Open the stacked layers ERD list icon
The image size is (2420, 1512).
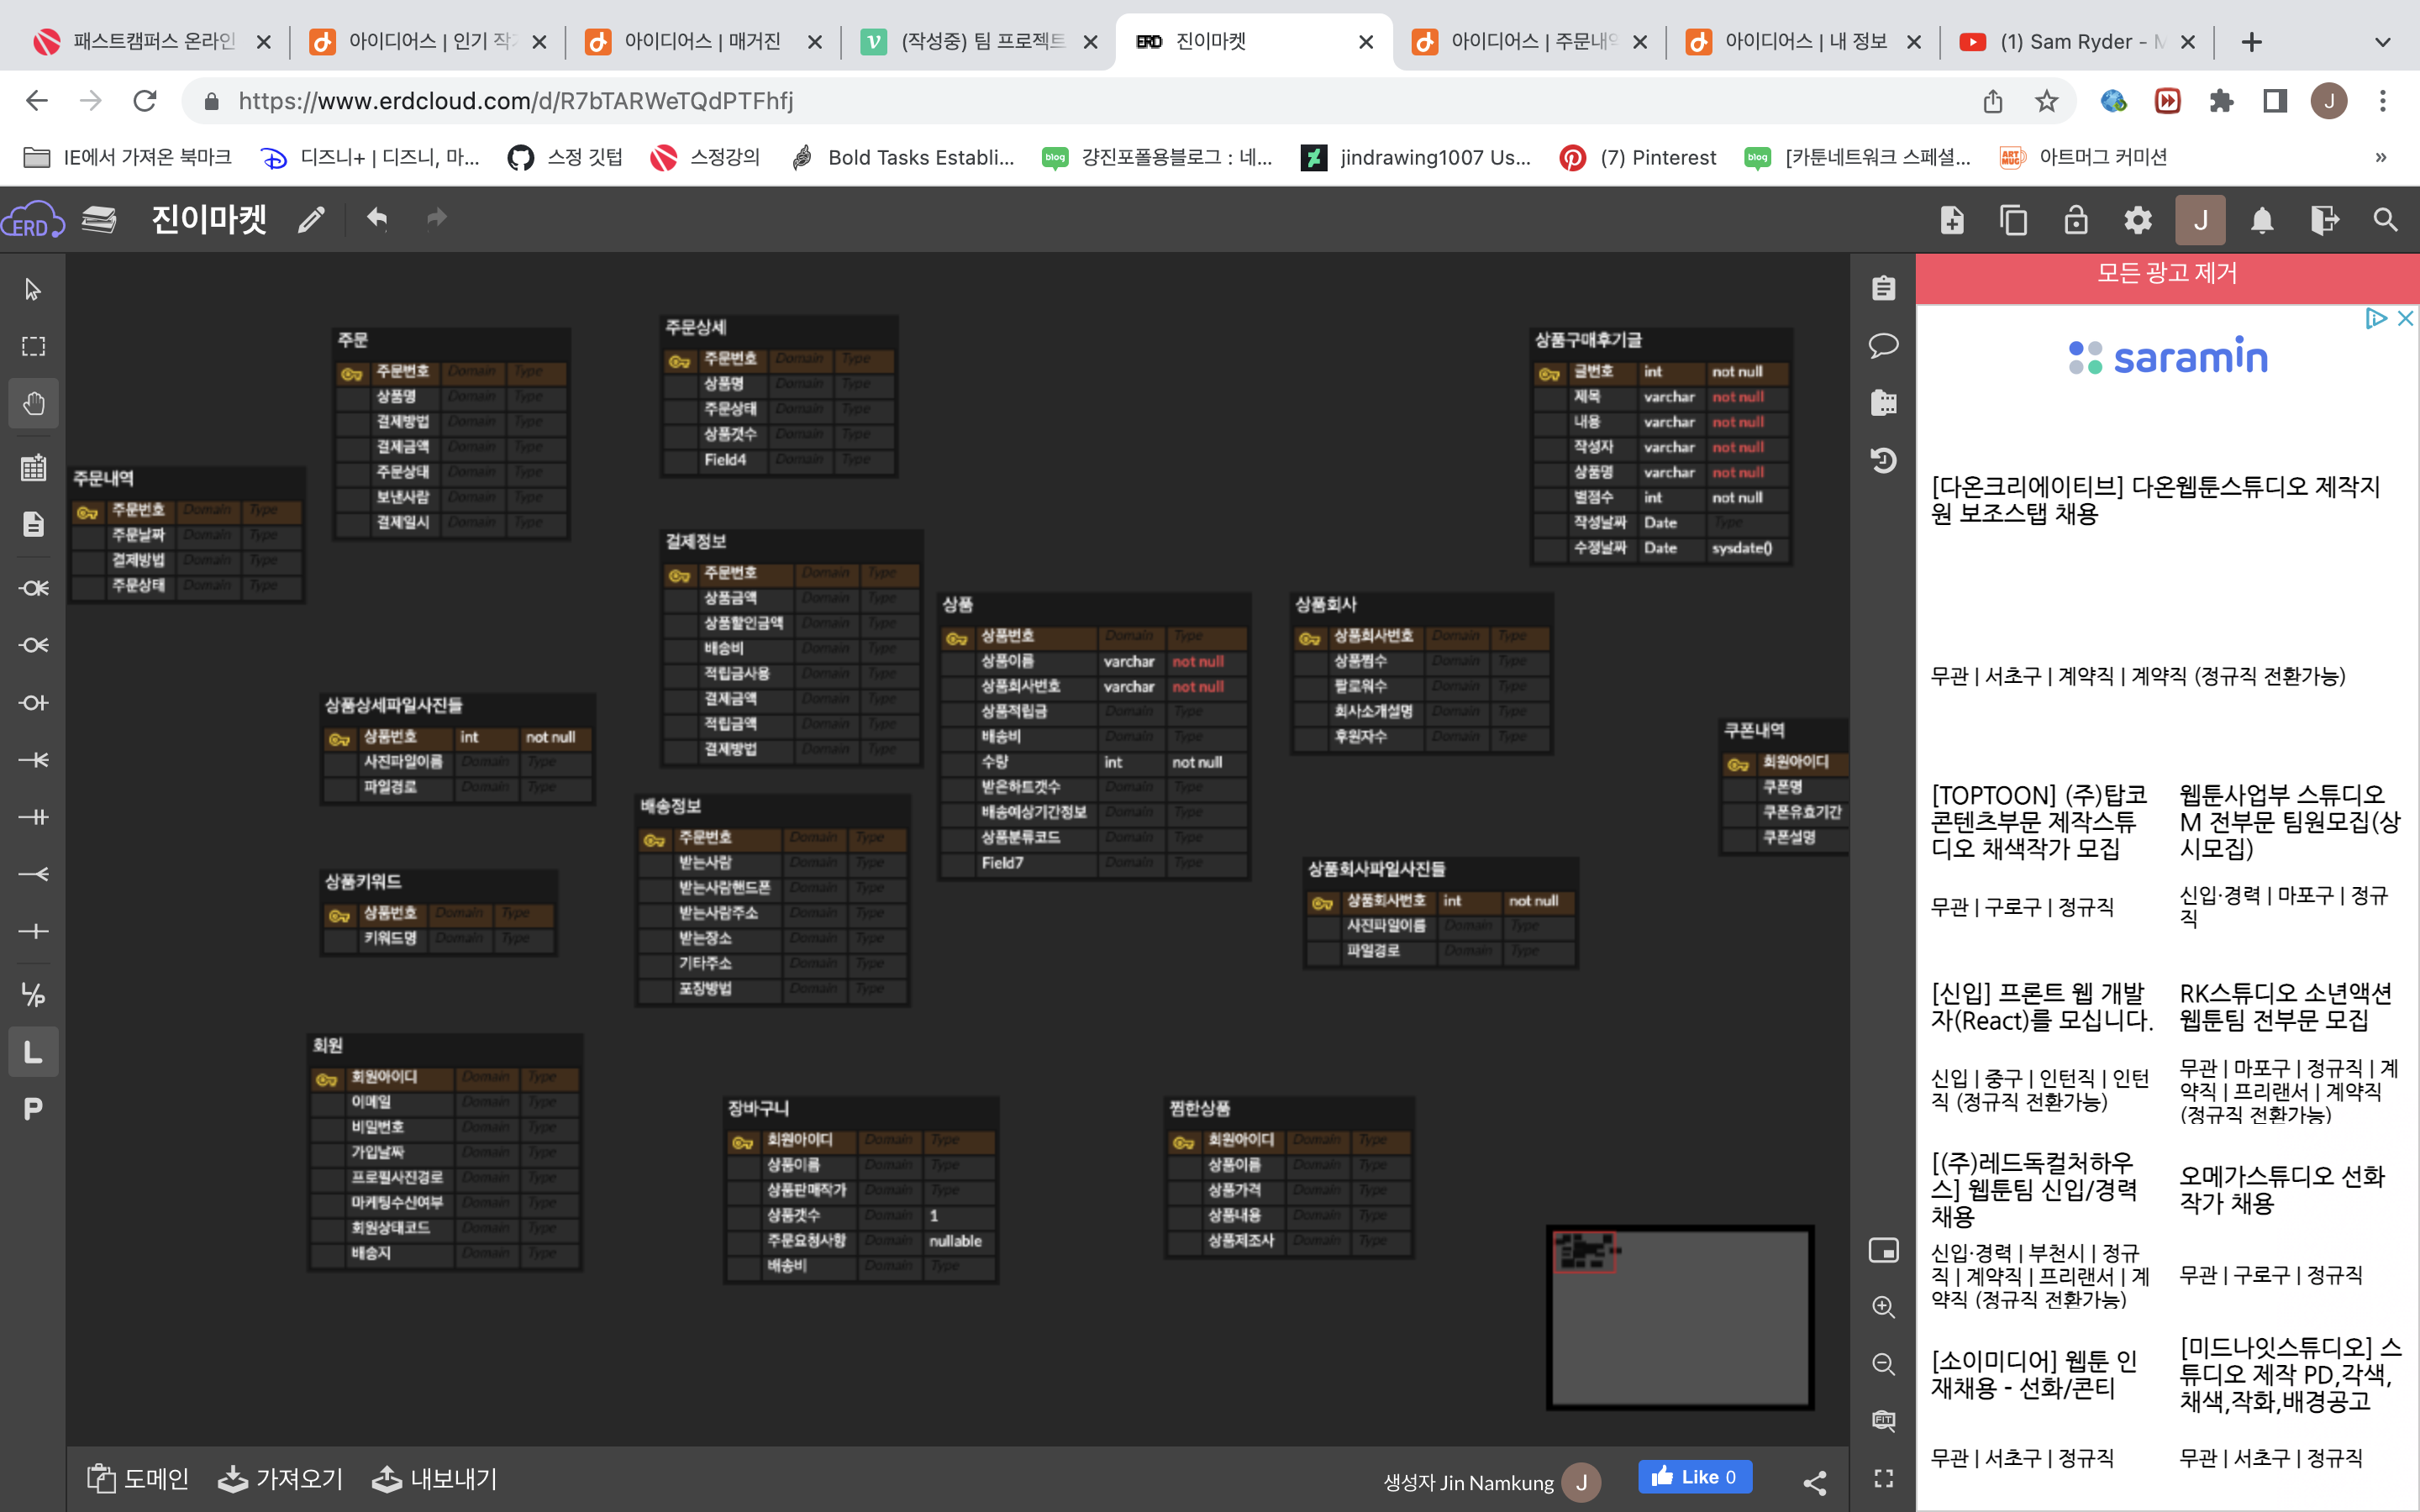[98, 219]
